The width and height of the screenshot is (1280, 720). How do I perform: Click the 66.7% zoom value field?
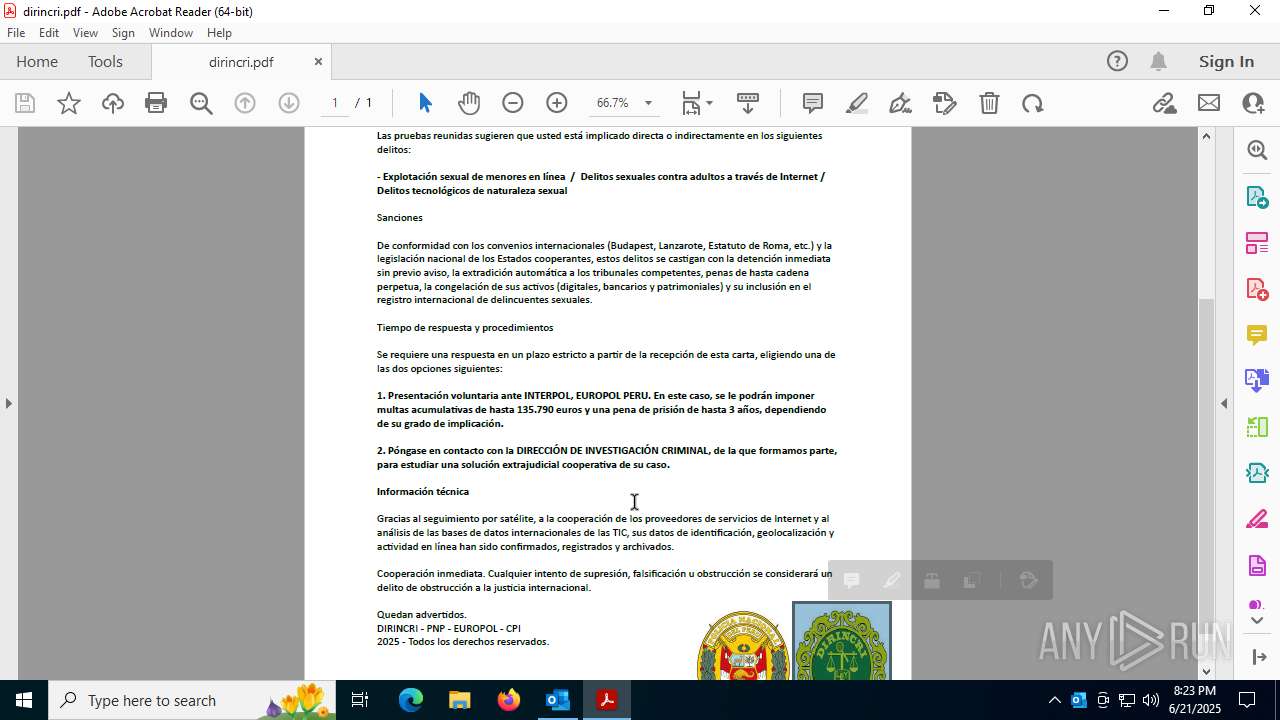pos(613,103)
